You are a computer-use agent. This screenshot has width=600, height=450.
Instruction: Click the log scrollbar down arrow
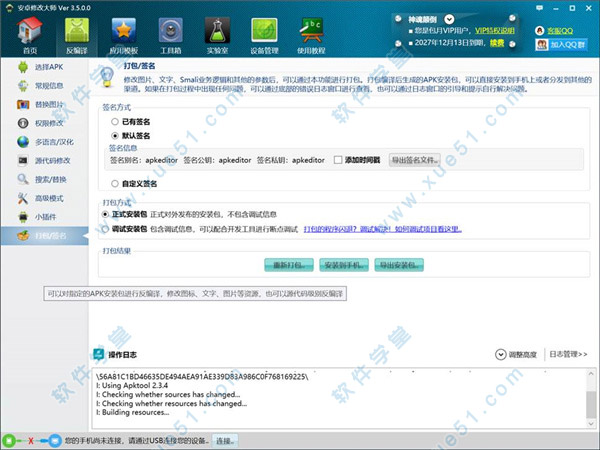(591, 423)
